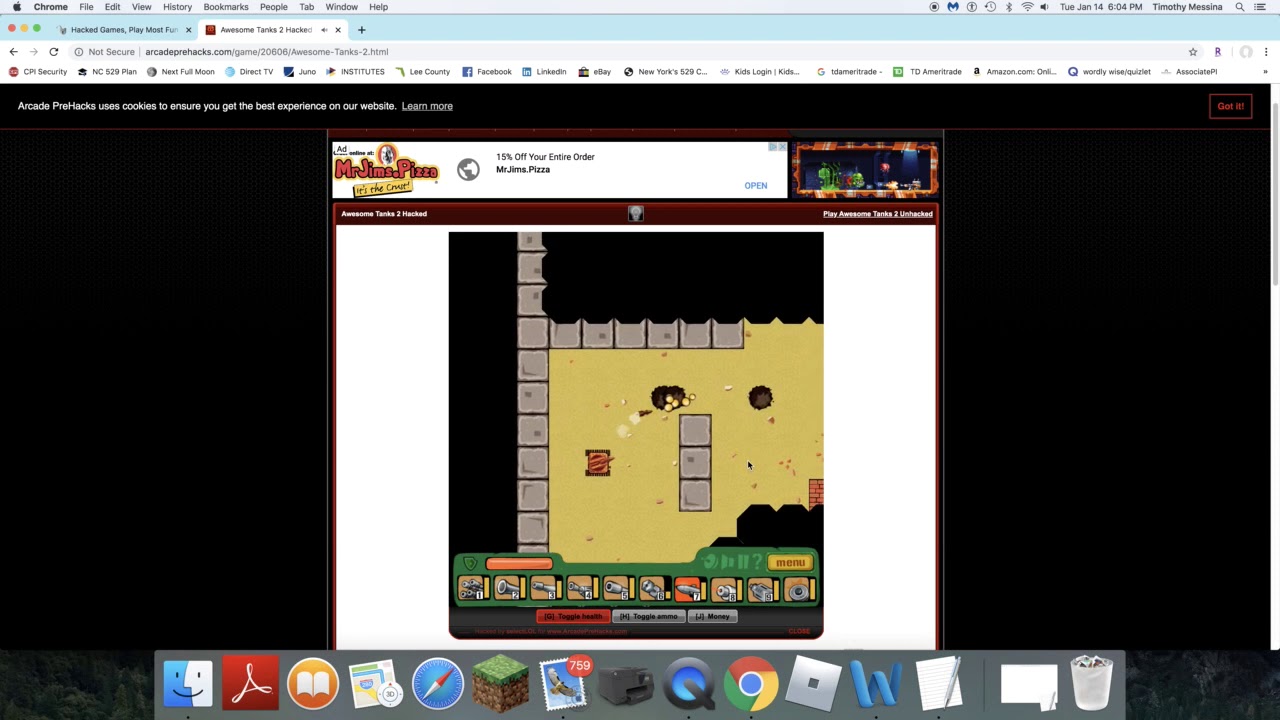
Task: Toggle game sound speaker icon
Action: [727, 561]
